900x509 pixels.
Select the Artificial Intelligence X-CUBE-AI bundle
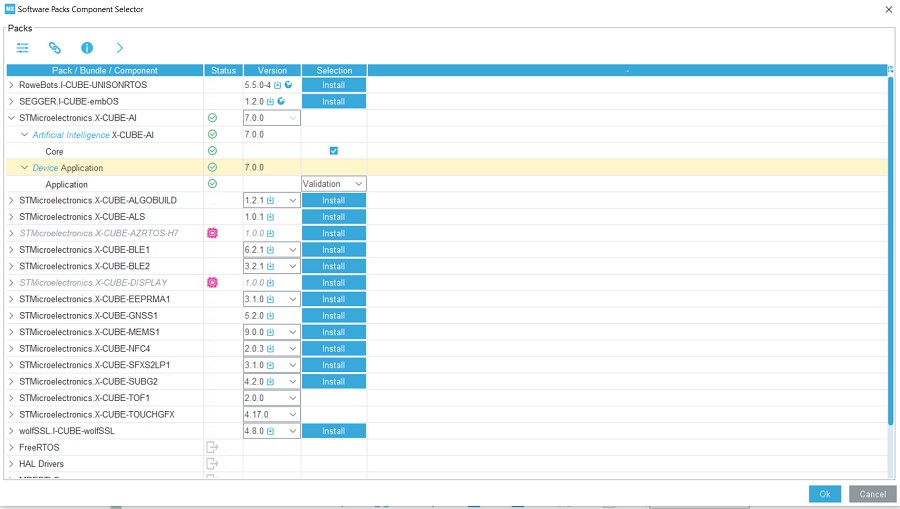coord(93,135)
